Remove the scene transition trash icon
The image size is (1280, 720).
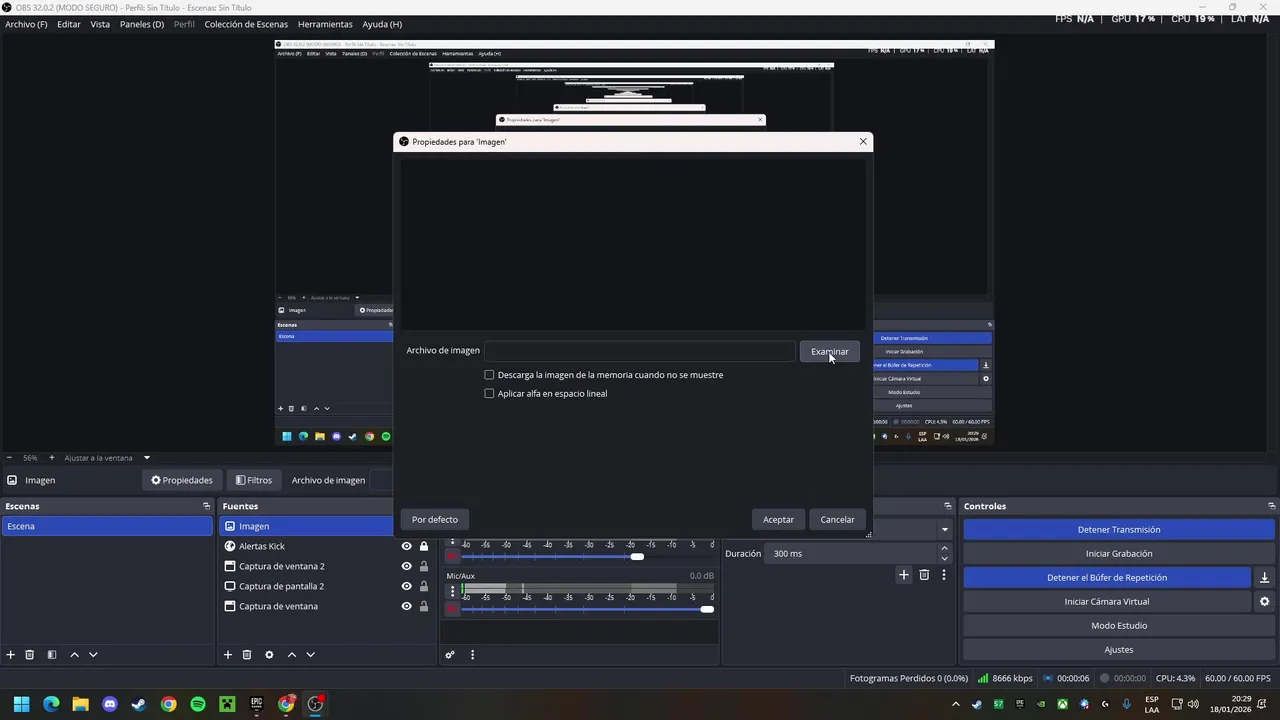pyautogui.click(x=924, y=575)
